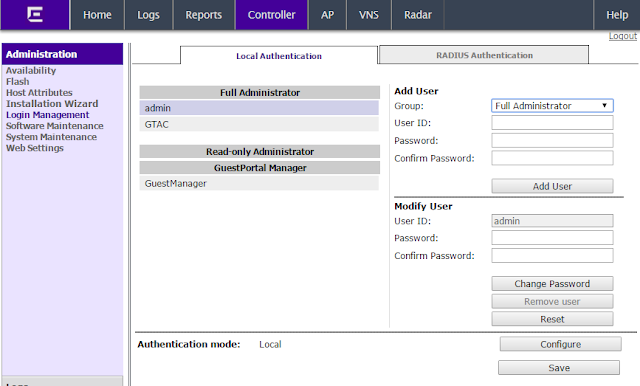The image size is (640, 386).
Task: Open the Controller menu
Action: tap(271, 15)
